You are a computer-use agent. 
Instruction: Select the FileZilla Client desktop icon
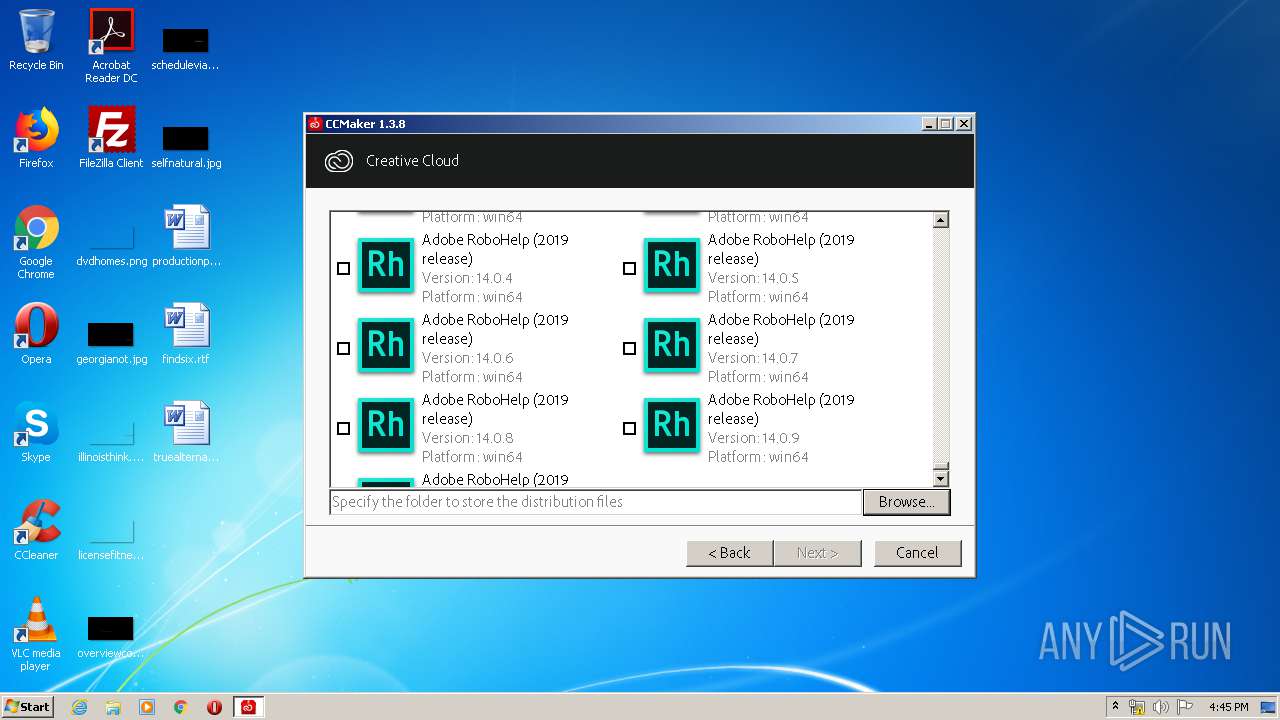click(x=111, y=138)
